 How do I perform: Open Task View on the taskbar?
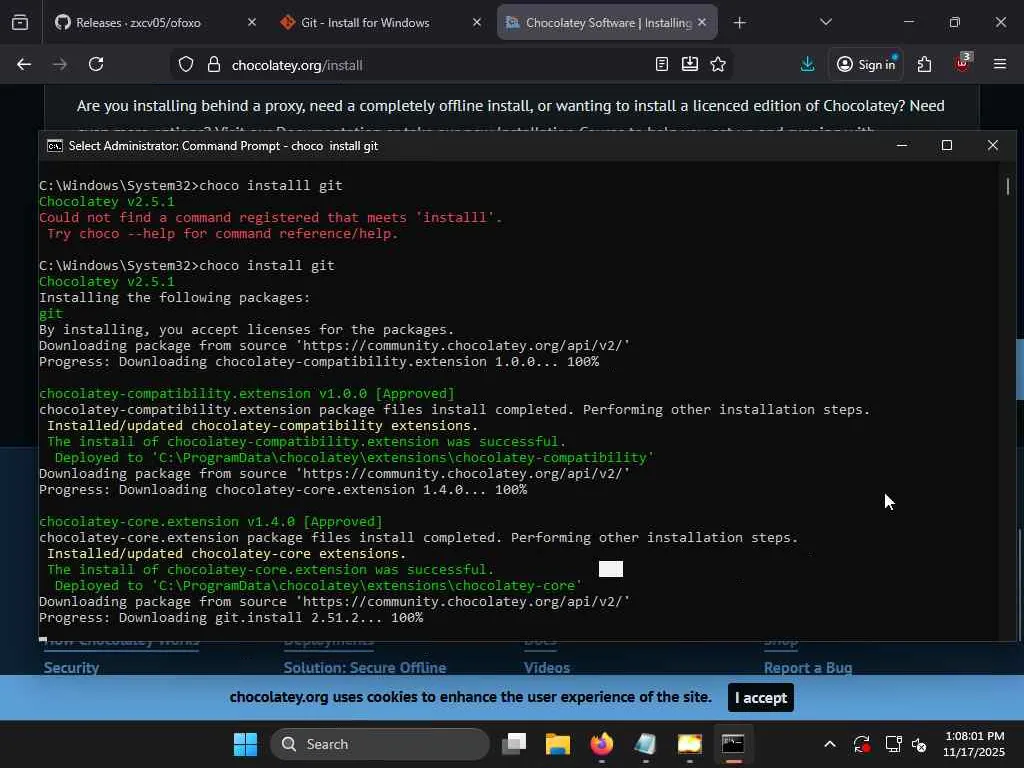[514, 744]
